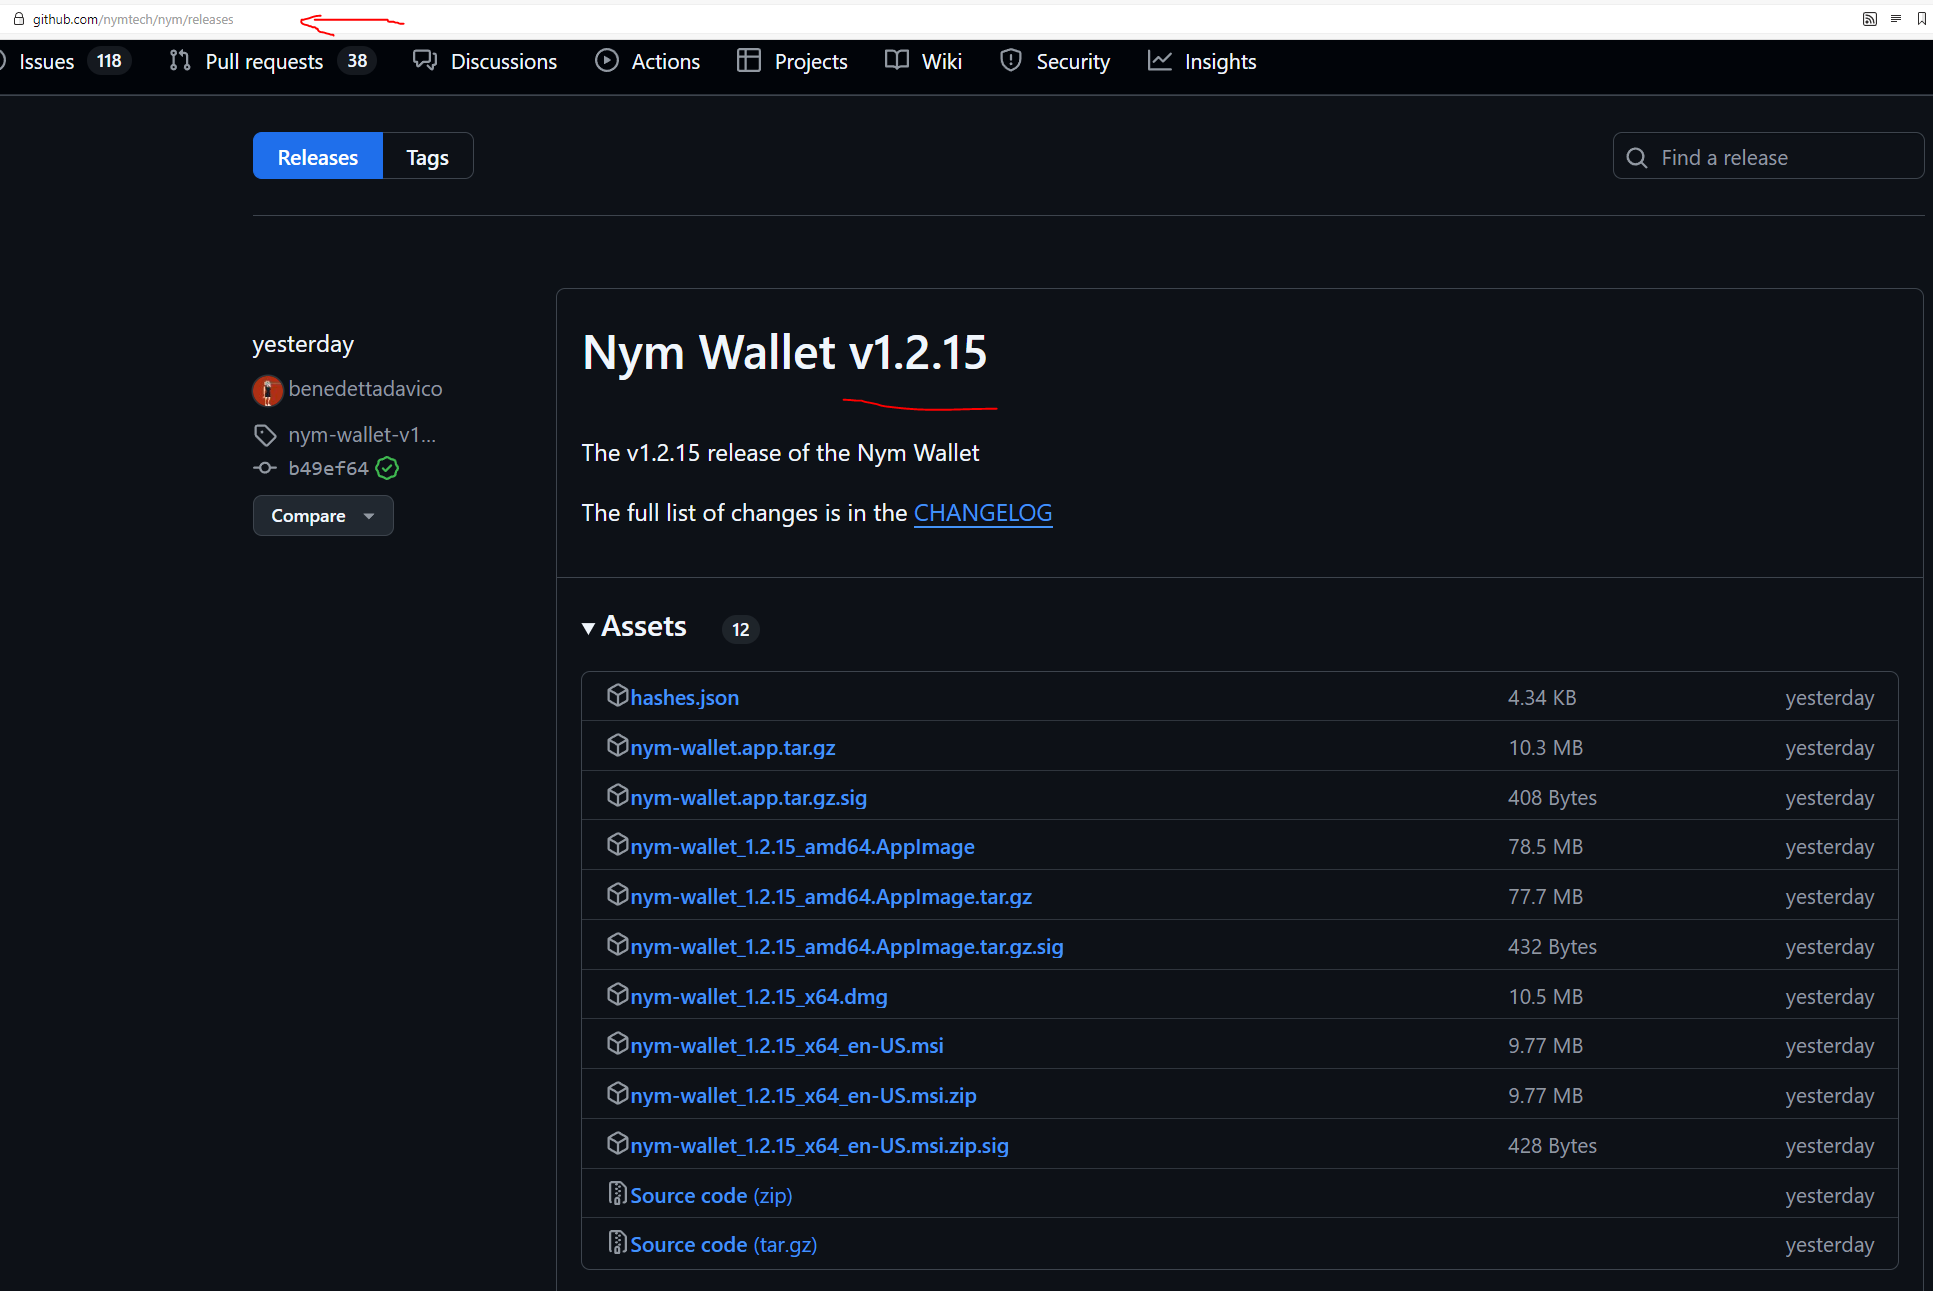Download nym-wallet.app.tar.gz.sig
Viewport: 1933px width, 1291px height.
tap(749, 797)
